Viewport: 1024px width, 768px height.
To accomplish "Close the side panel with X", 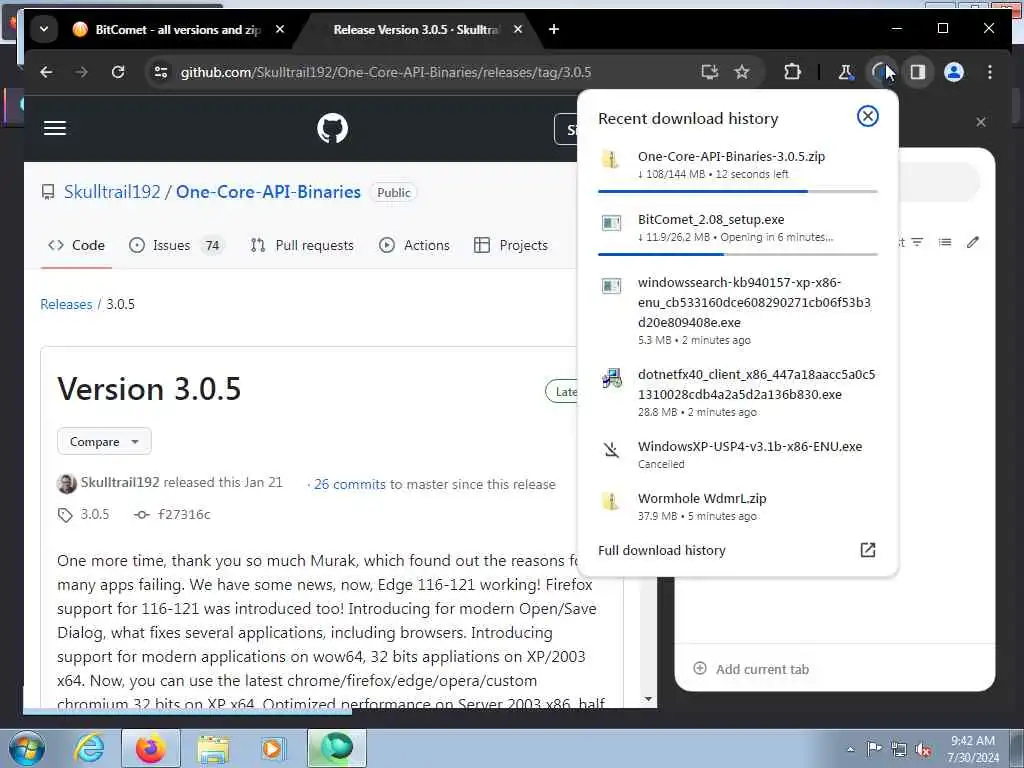I will tap(980, 122).
